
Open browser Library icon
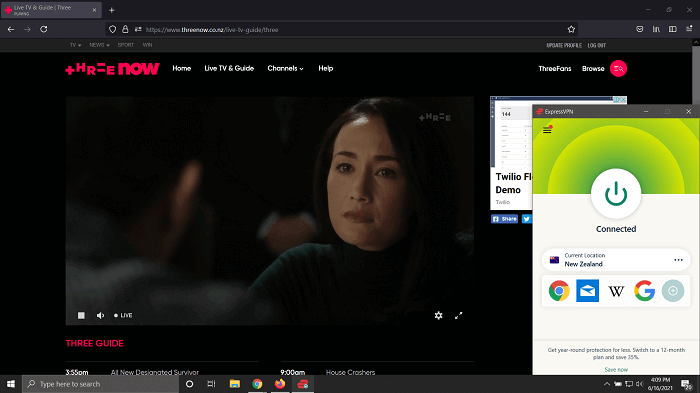coord(656,29)
